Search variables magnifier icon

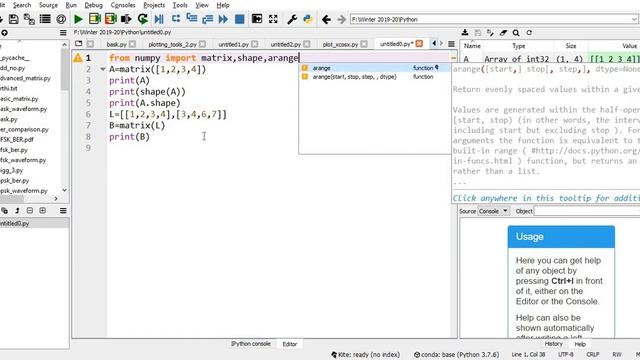(x=516, y=33)
